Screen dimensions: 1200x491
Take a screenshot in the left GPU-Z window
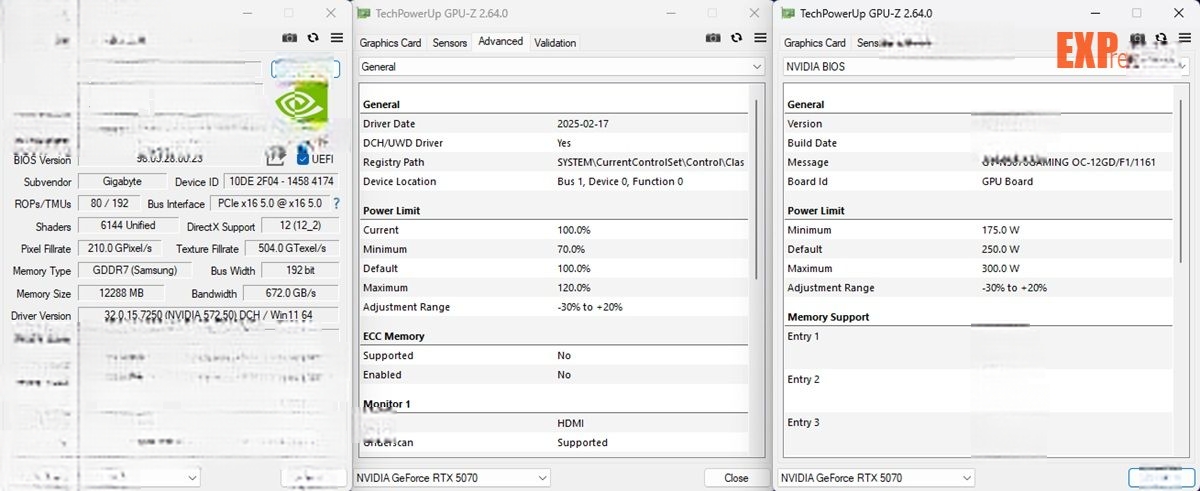[289, 38]
